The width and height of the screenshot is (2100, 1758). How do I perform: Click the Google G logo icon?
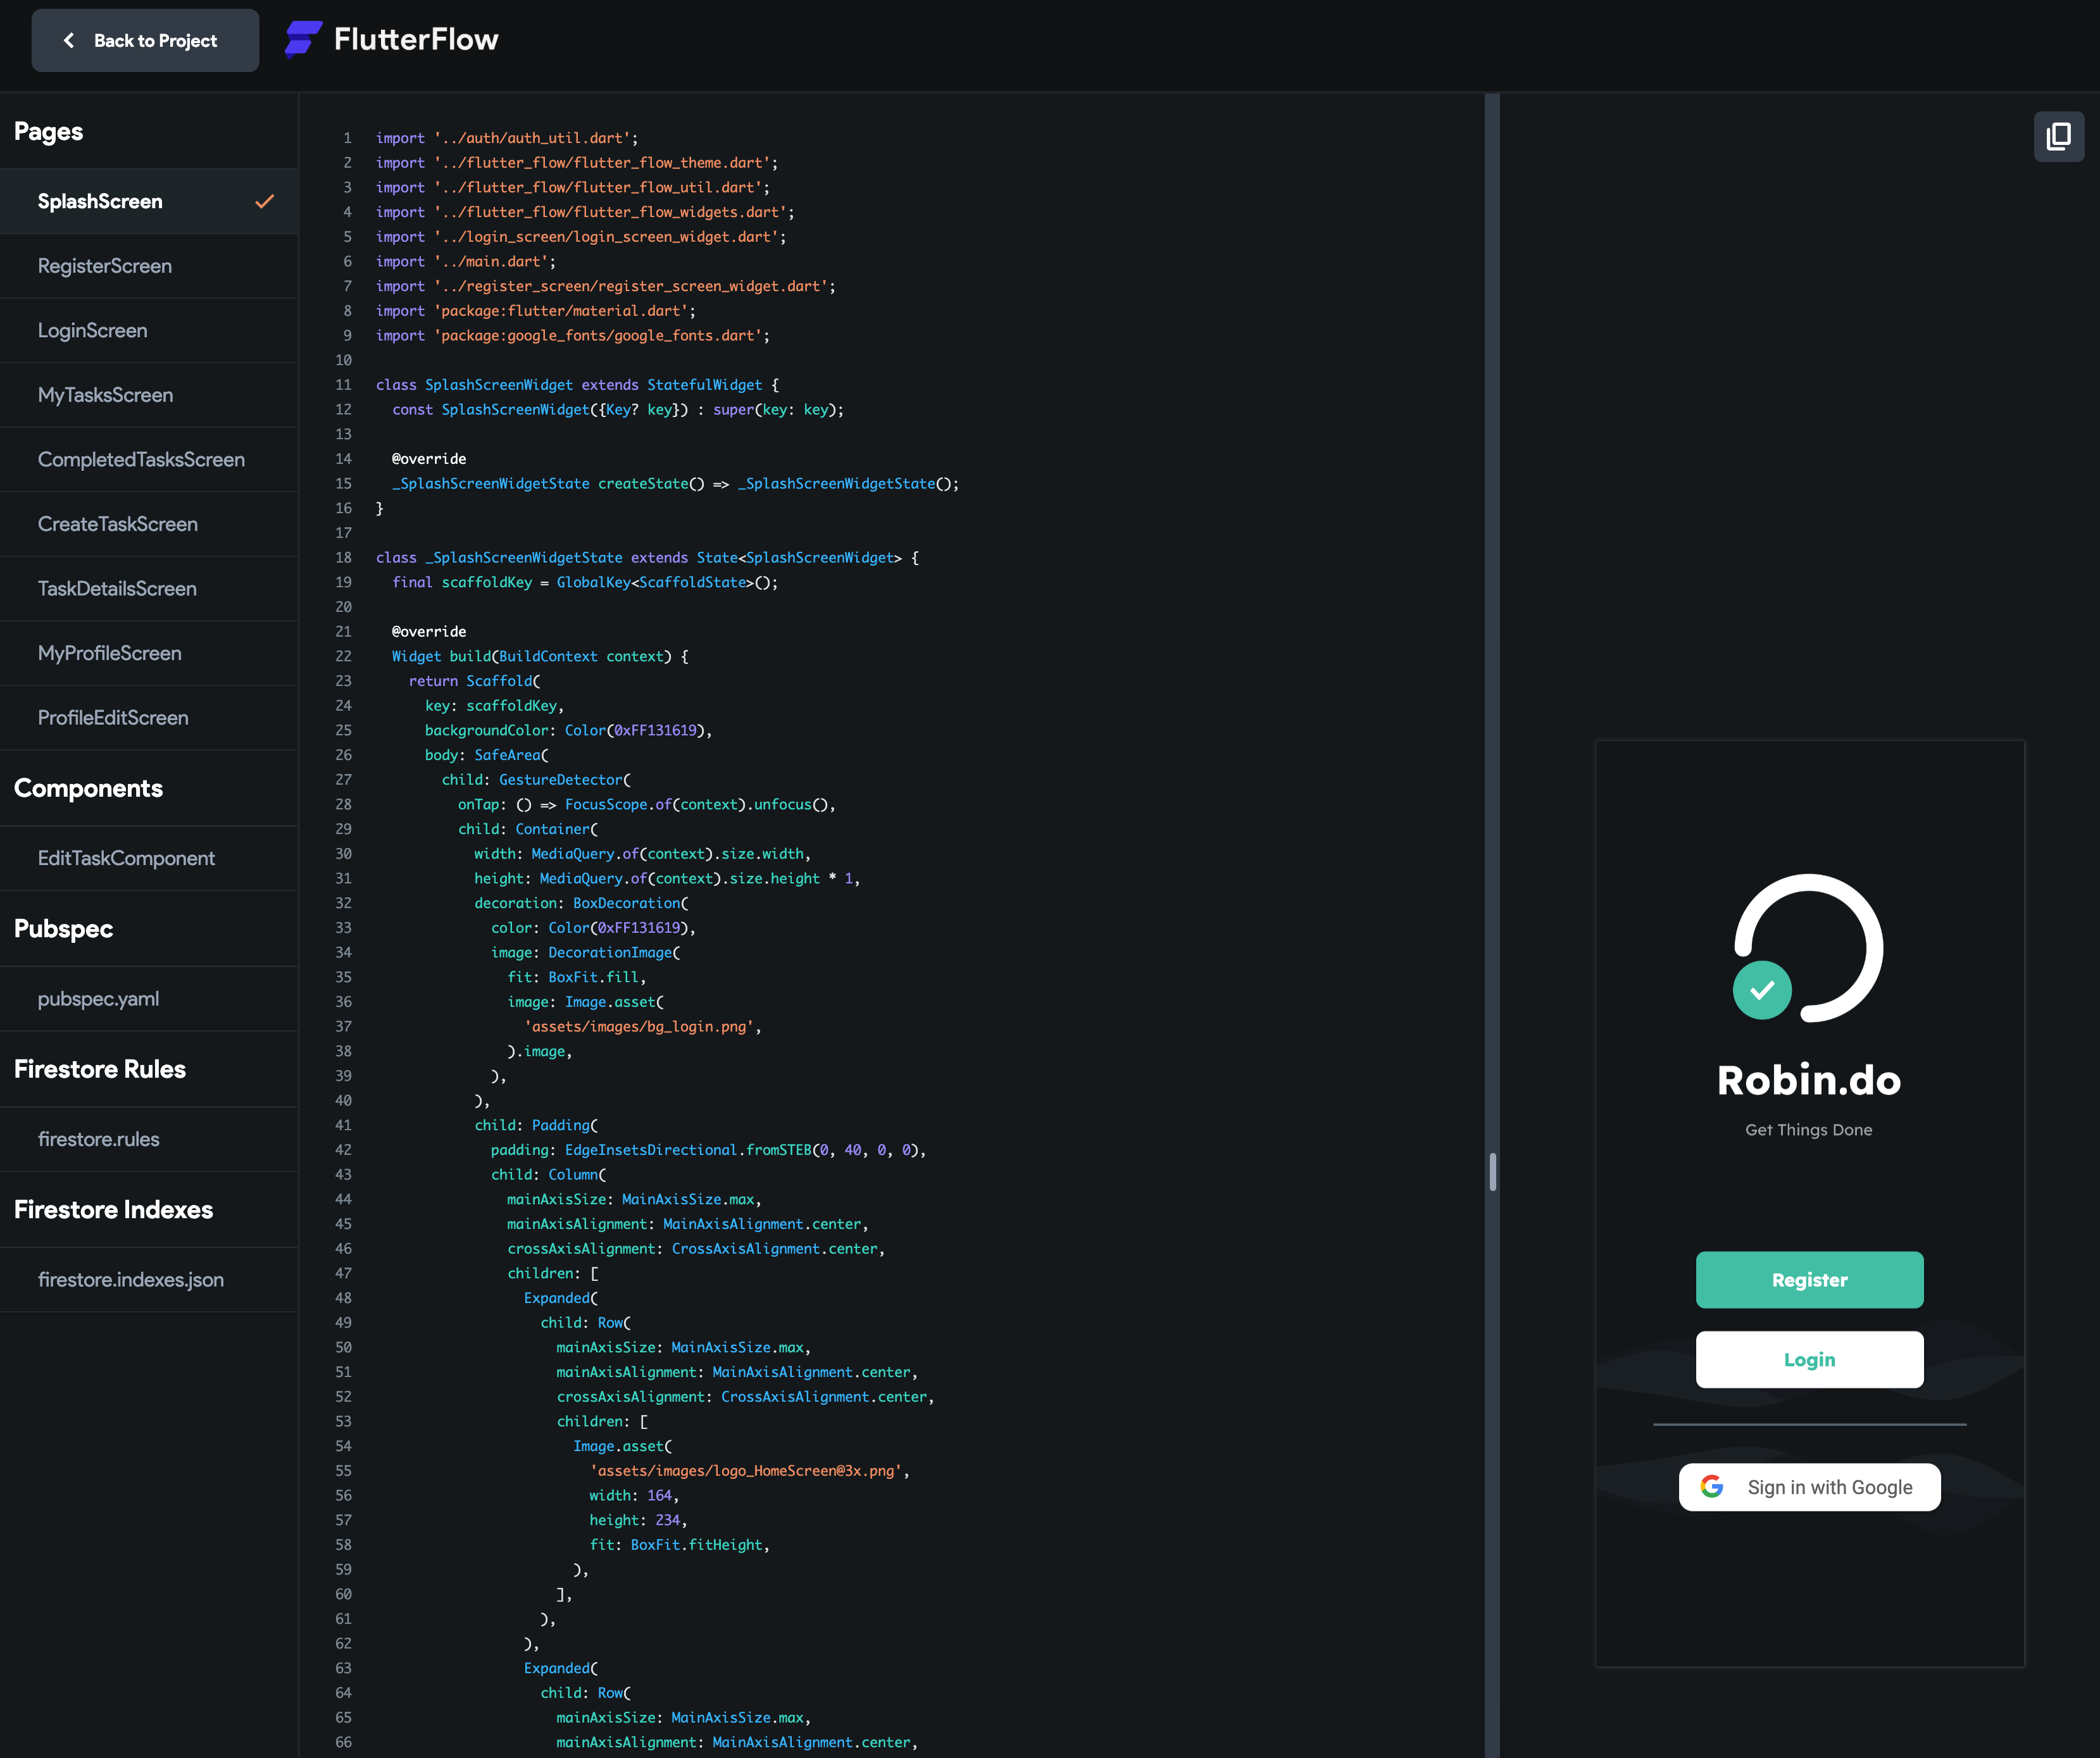tap(1712, 1486)
